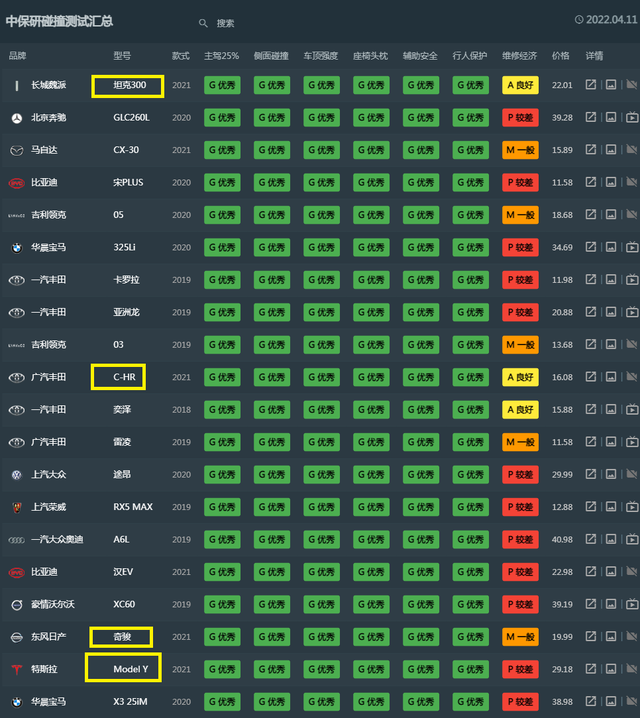Click the 中保研碰撞测试汇总 title
The width and height of the screenshot is (640, 718).
(x=59, y=22)
